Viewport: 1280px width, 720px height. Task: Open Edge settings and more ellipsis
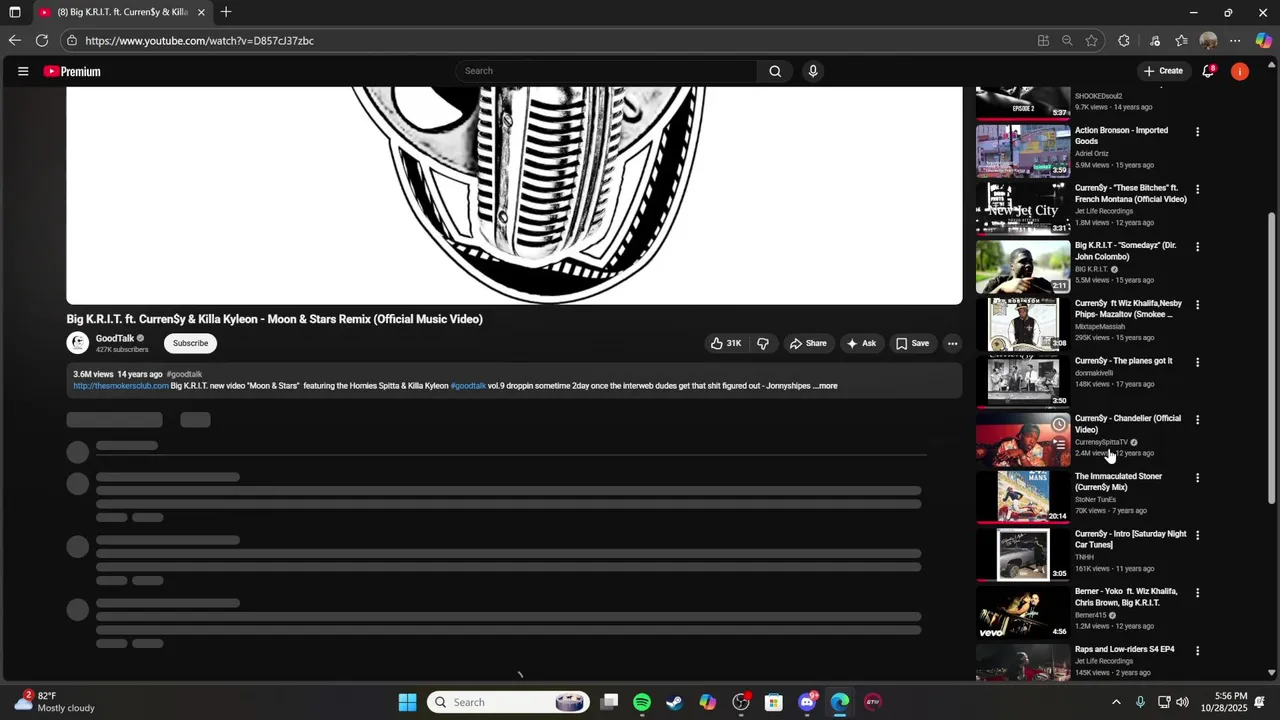click(x=1236, y=41)
